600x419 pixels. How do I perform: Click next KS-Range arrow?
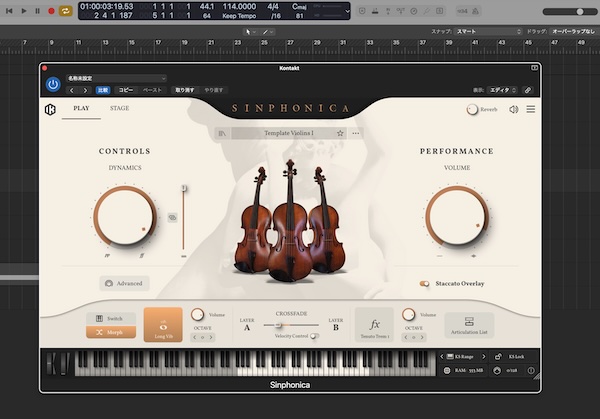[x=484, y=357]
